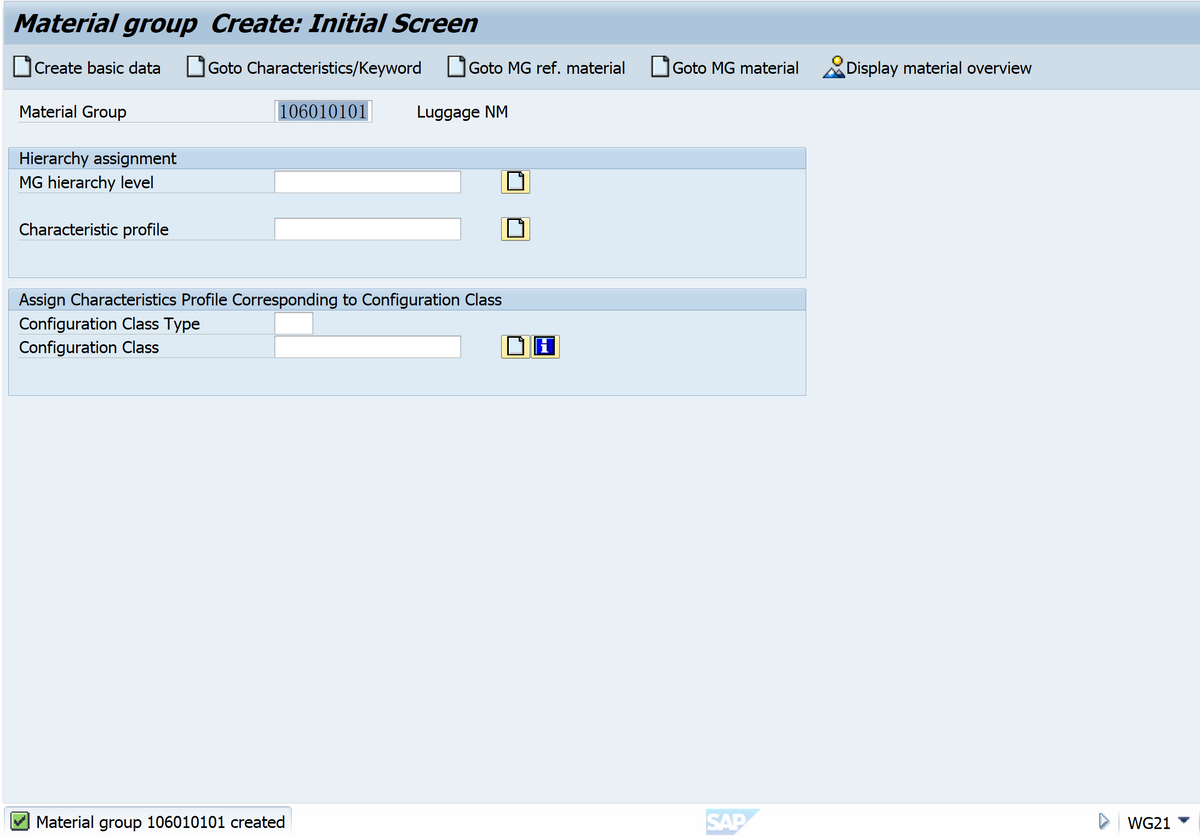Focus the Material Group input field
1200x836 pixels.
point(323,111)
